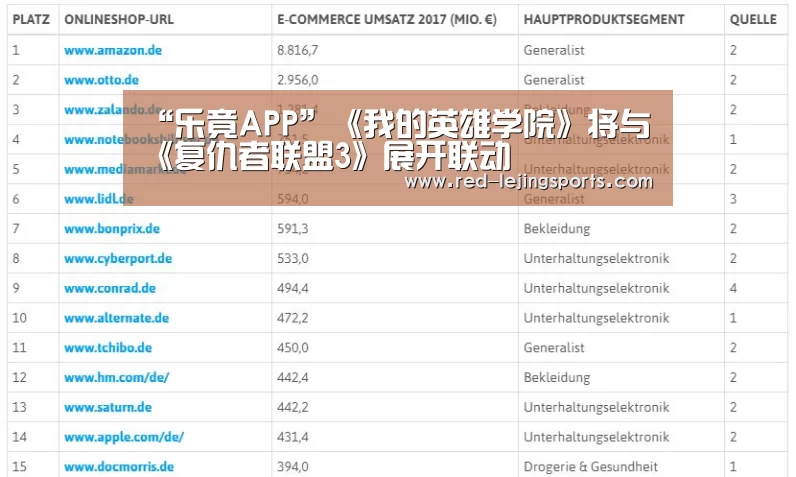Select the revenue value 431,4
796x477 pixels.
(292, 437)
